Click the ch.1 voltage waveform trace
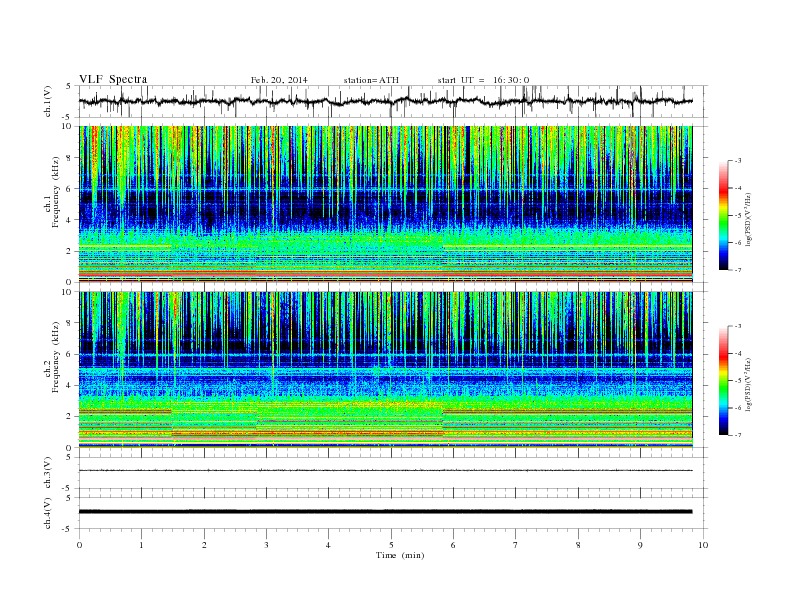 (x=385, y=101)
